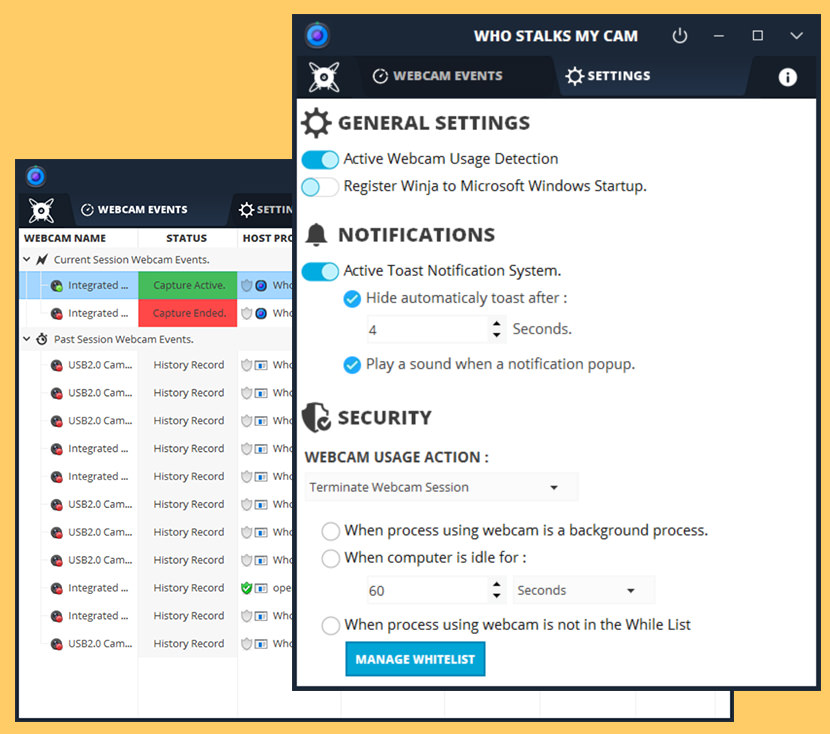Click the Security shield icon

tap(317, 418)
